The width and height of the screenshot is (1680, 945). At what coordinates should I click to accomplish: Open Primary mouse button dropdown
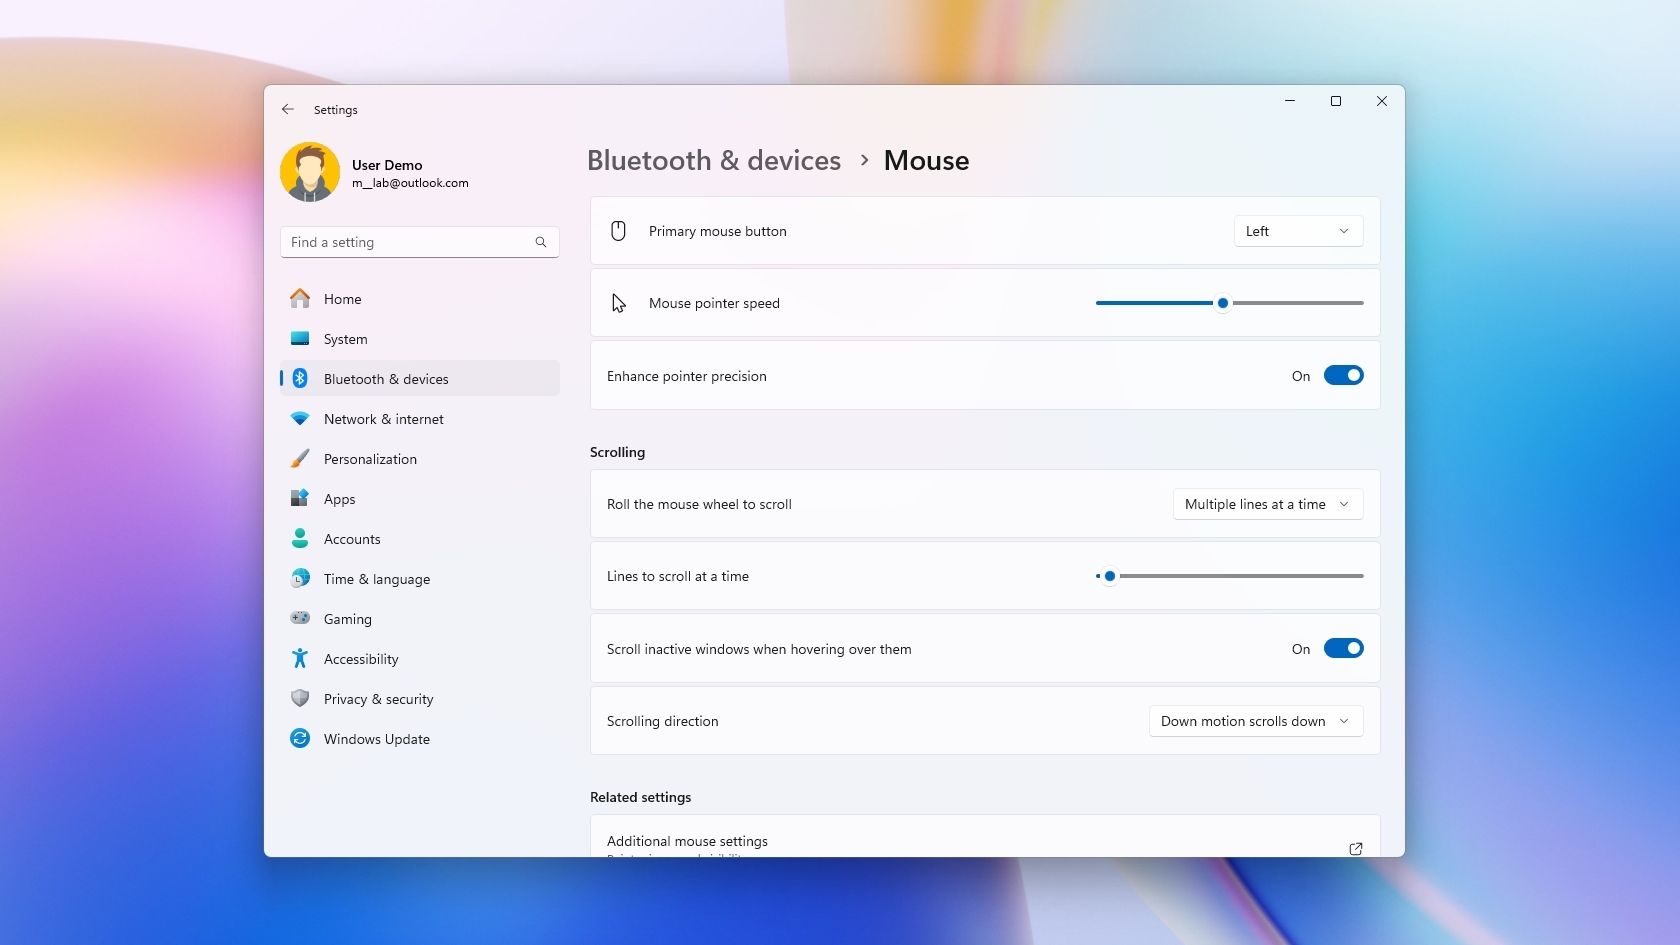coord(1298,231)
